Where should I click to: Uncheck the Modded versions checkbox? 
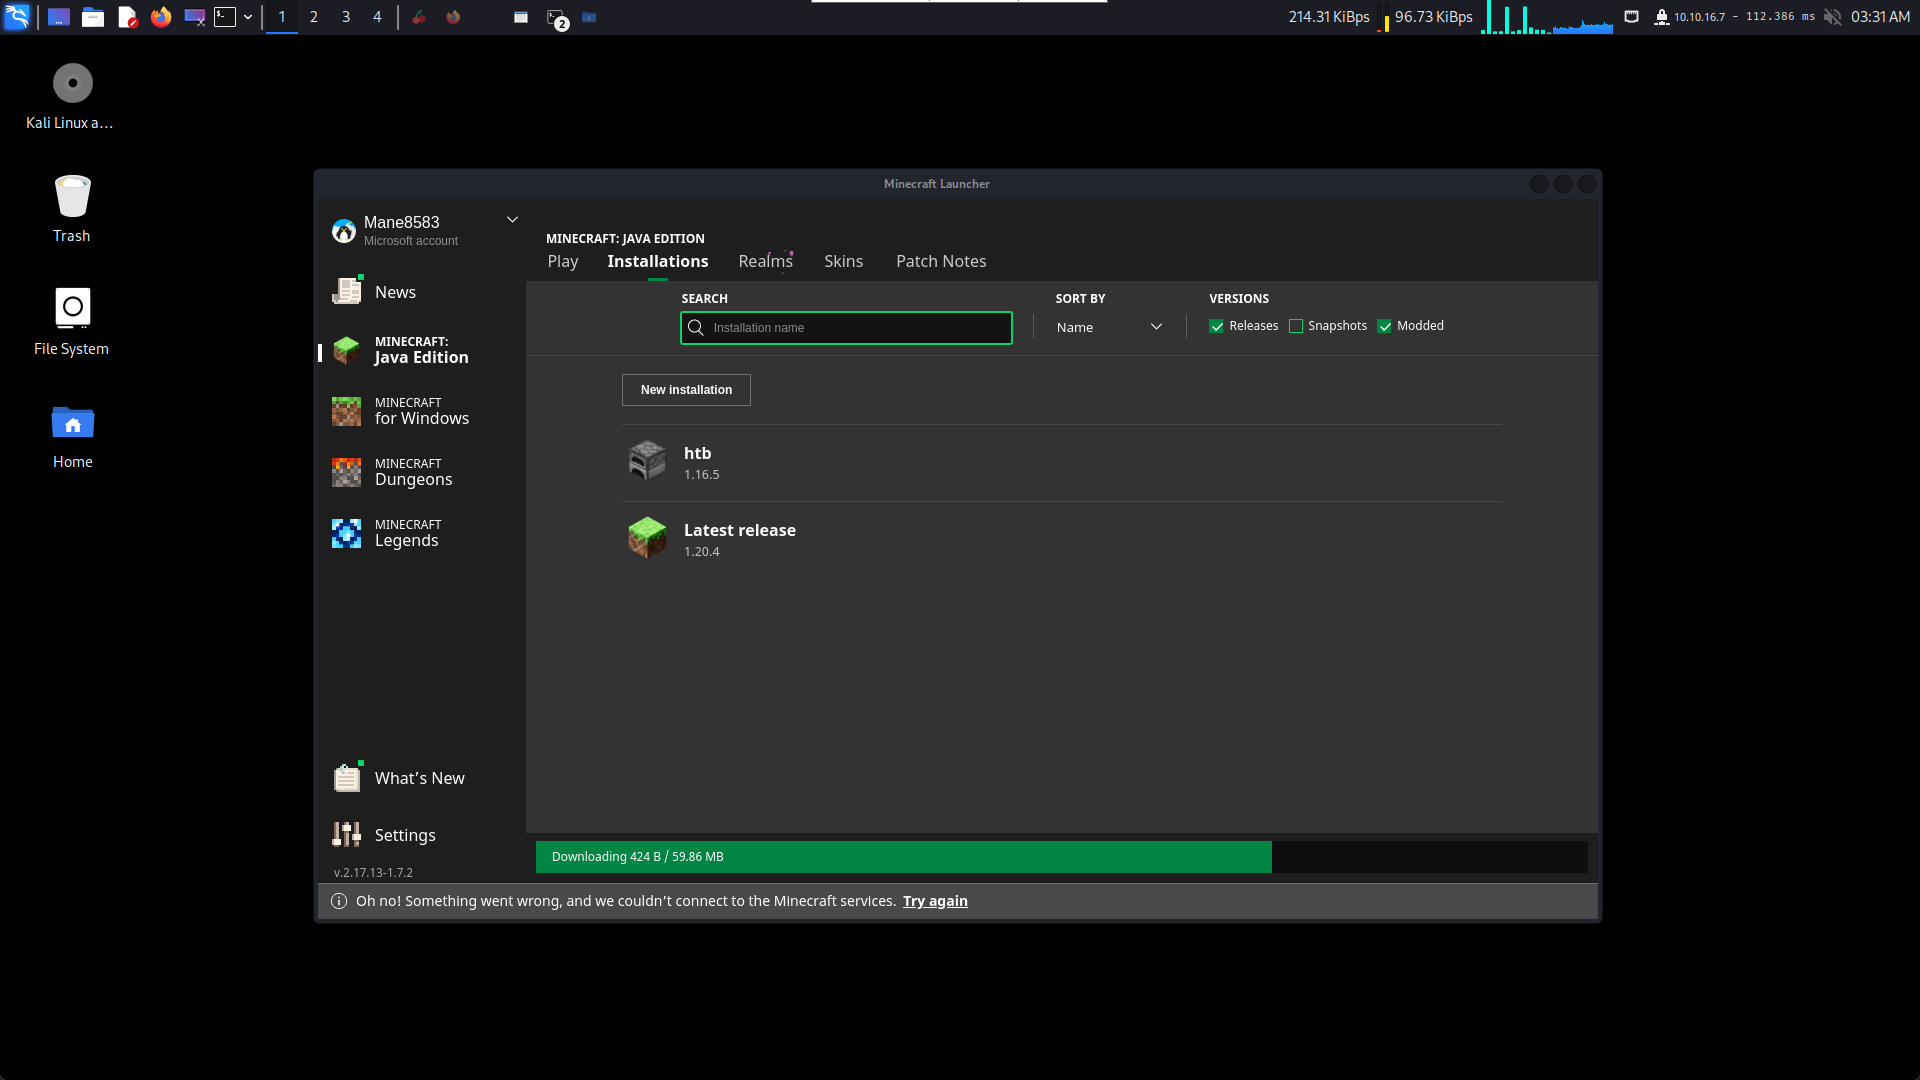1385,326
